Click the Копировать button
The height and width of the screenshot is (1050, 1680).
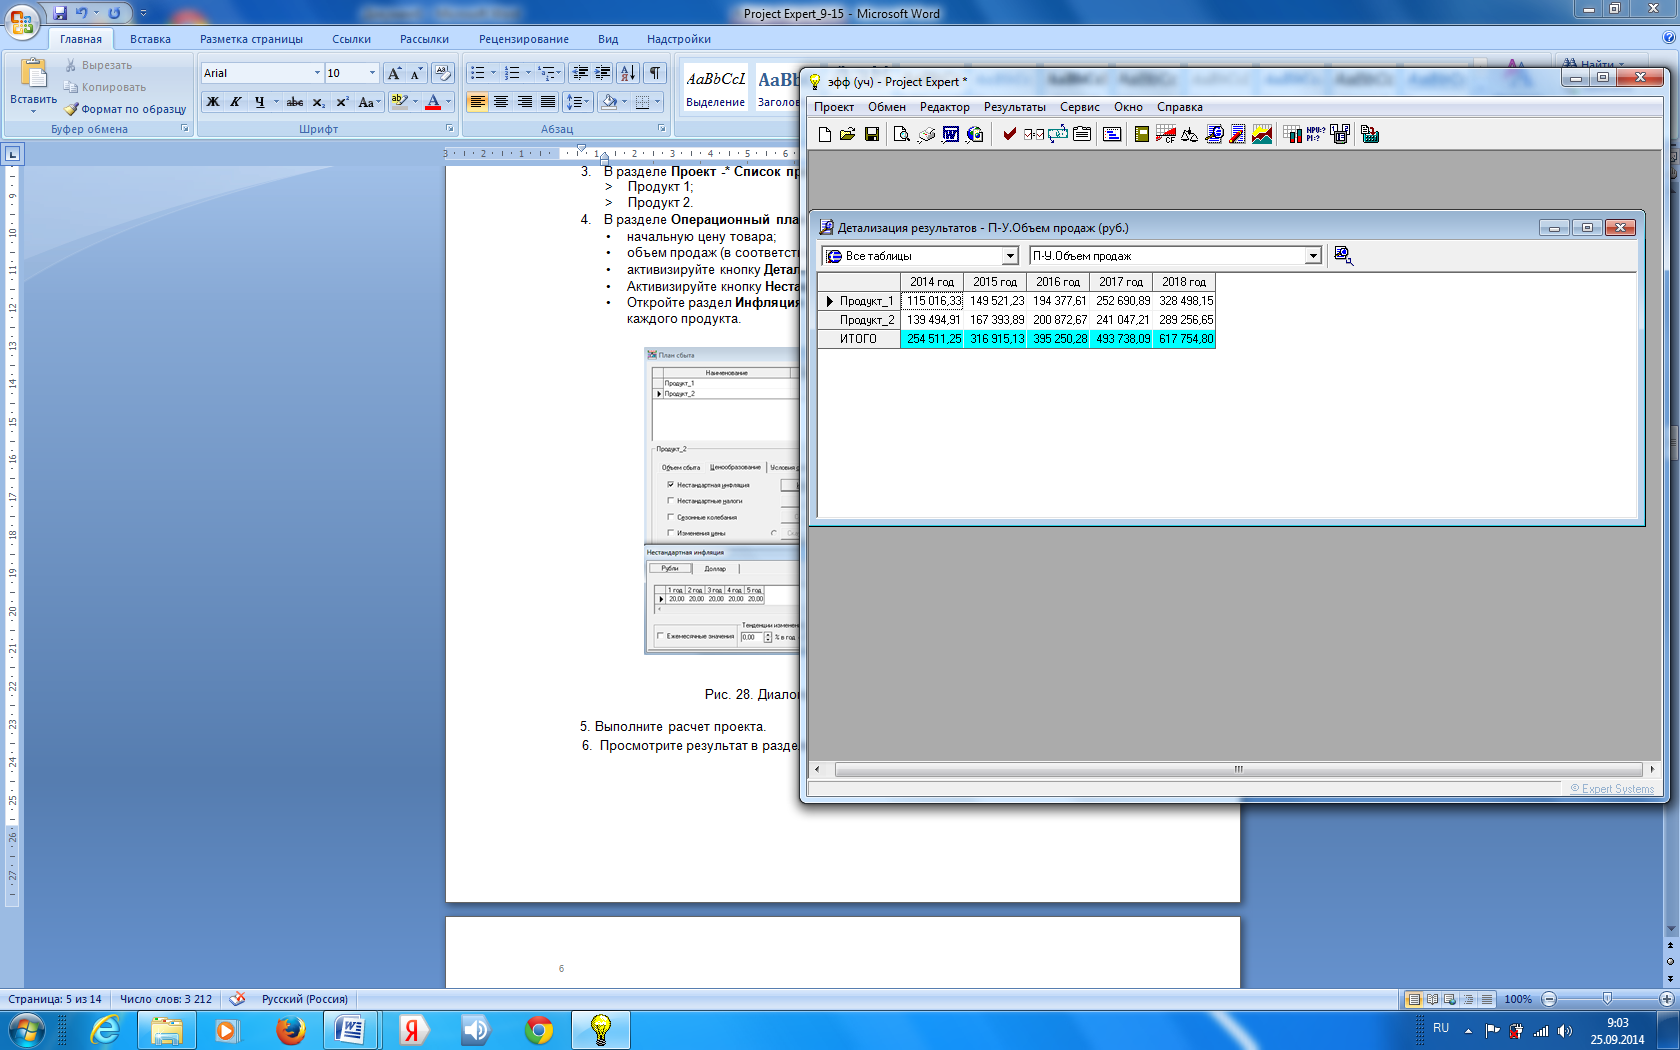point(105,87)
